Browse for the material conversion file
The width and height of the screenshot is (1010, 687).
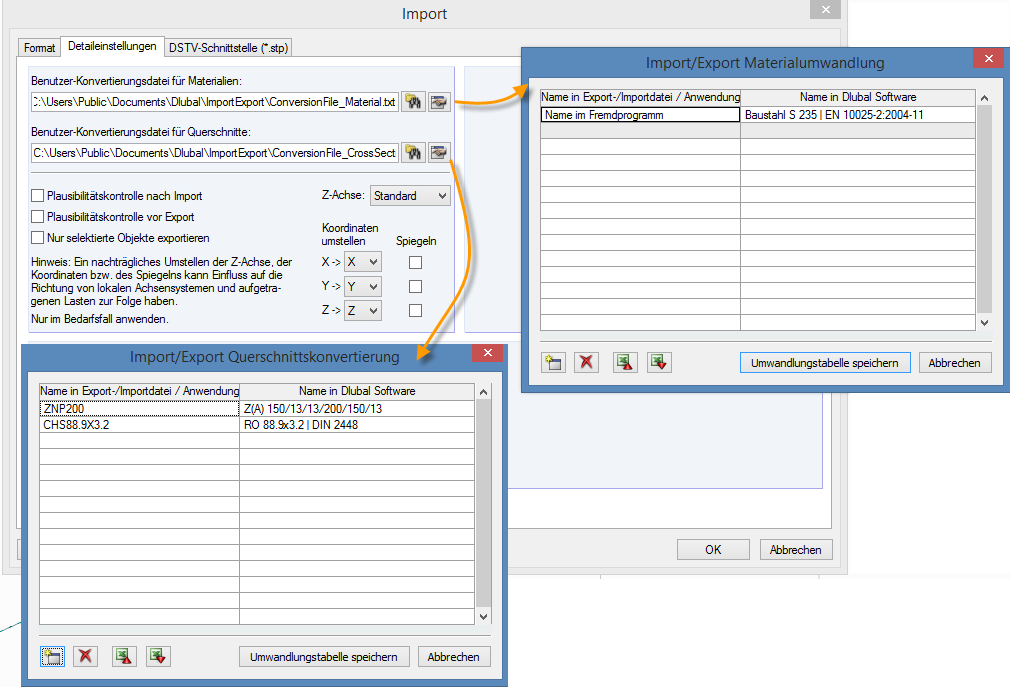click(413, 101)
